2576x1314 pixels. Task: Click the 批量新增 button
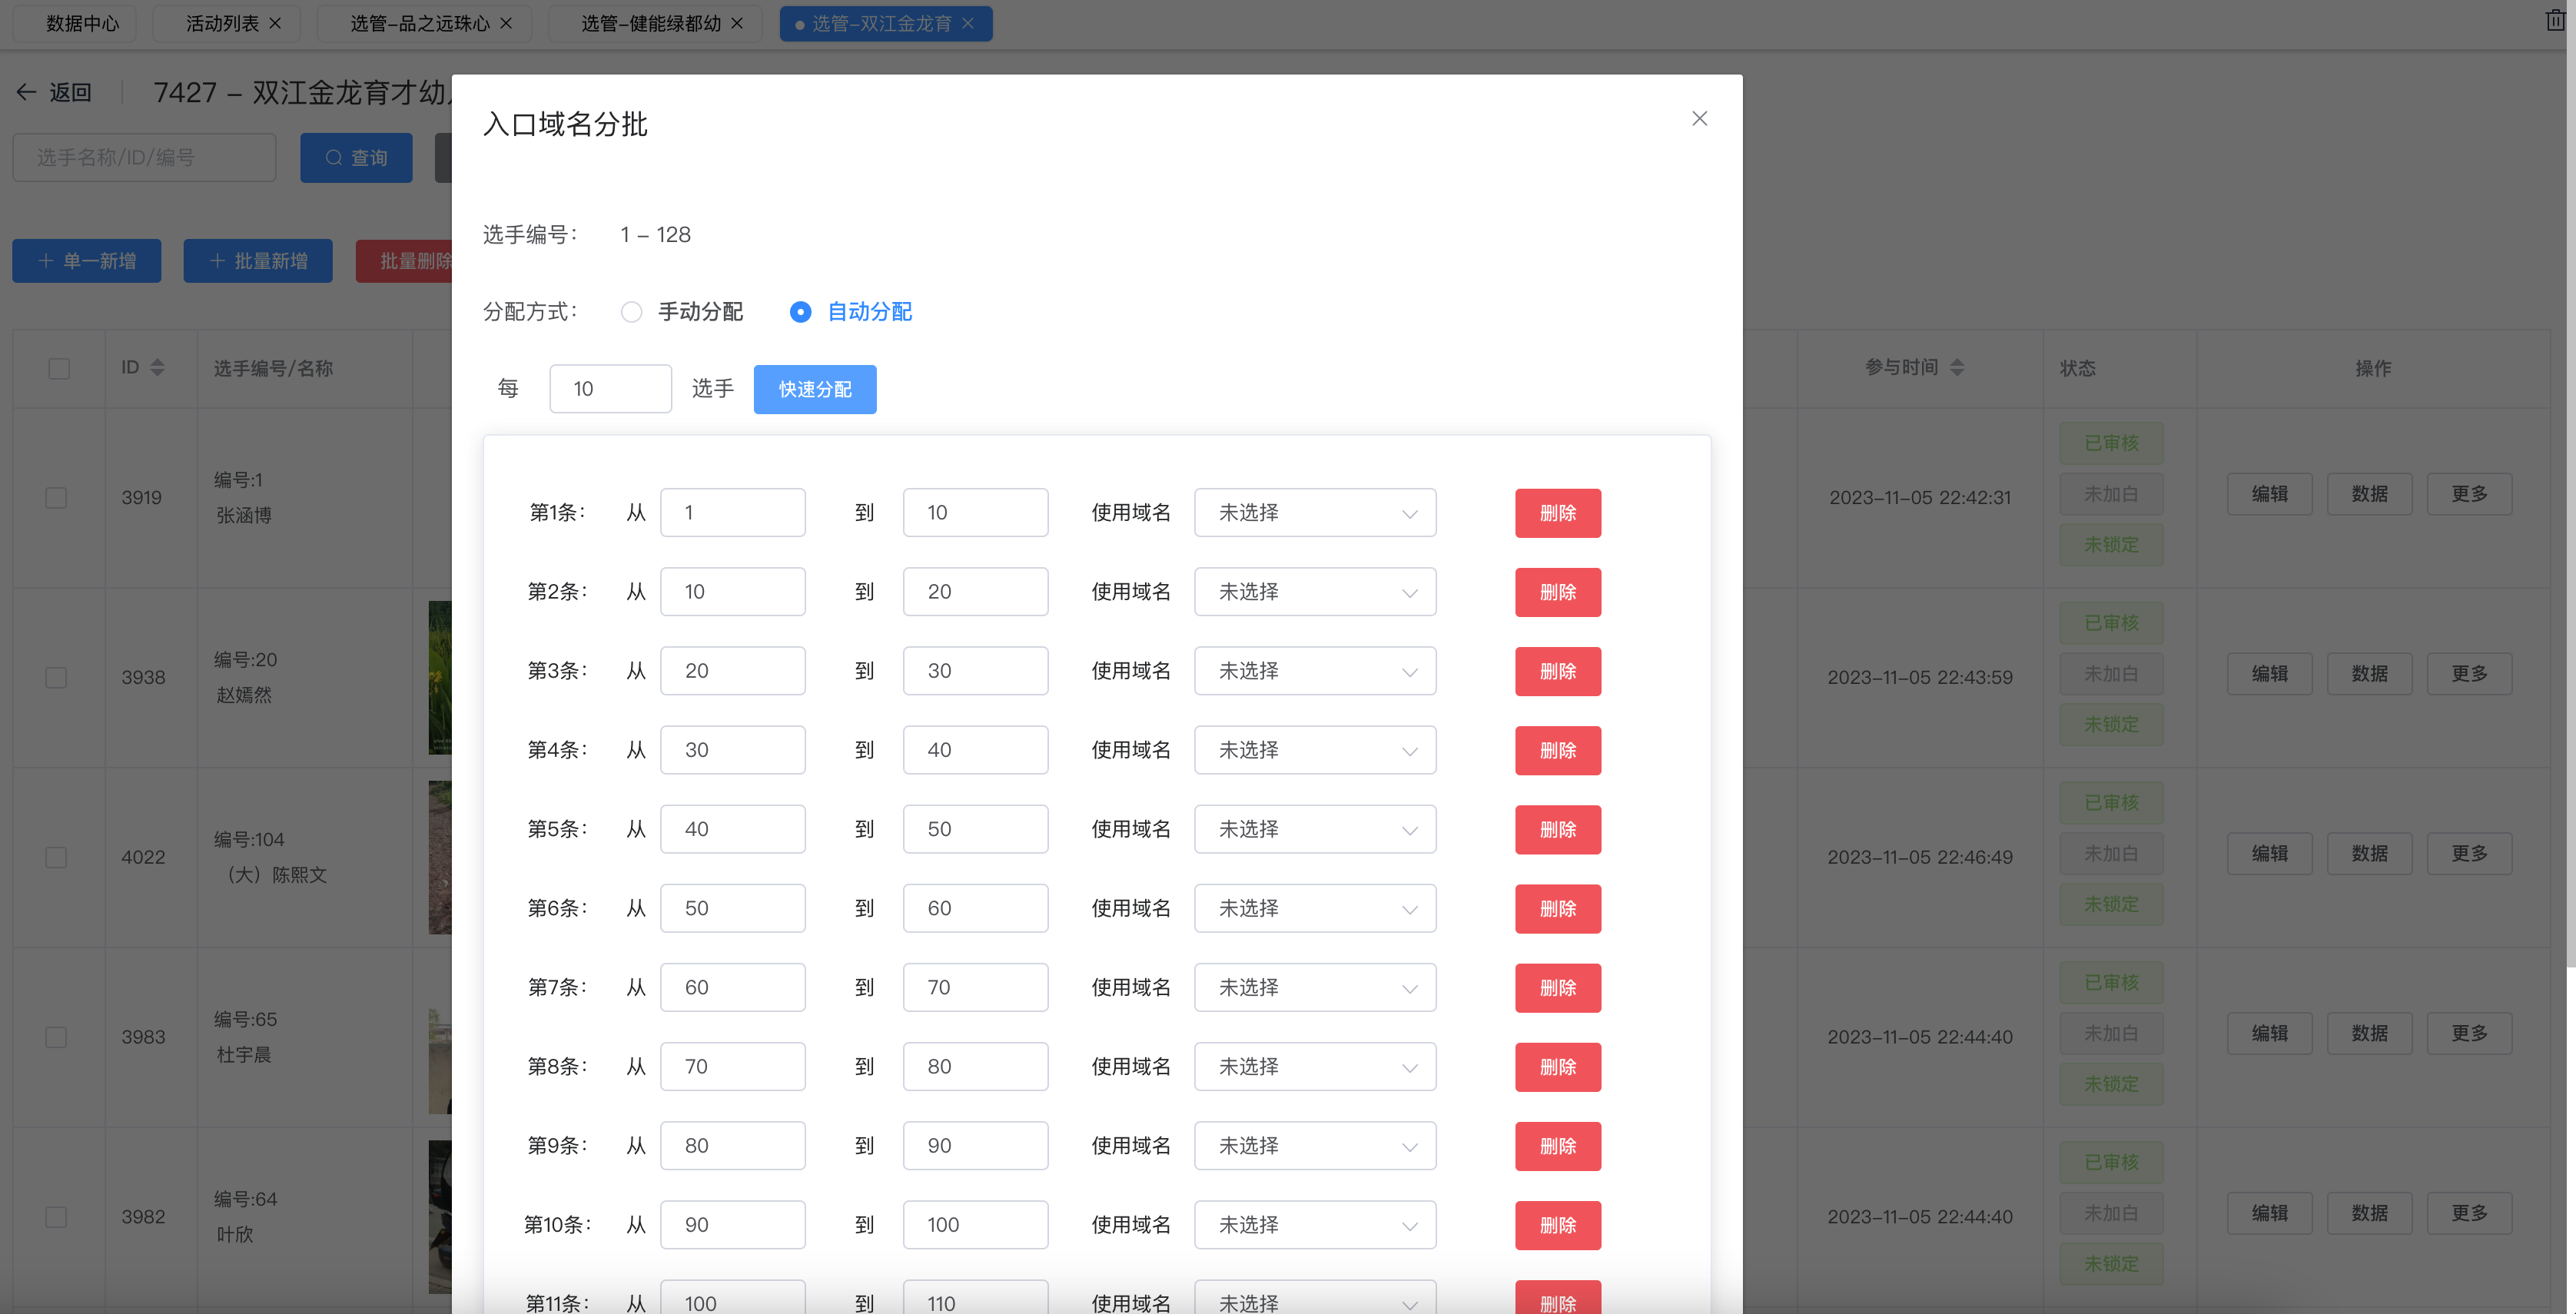[x=258, y=261]
